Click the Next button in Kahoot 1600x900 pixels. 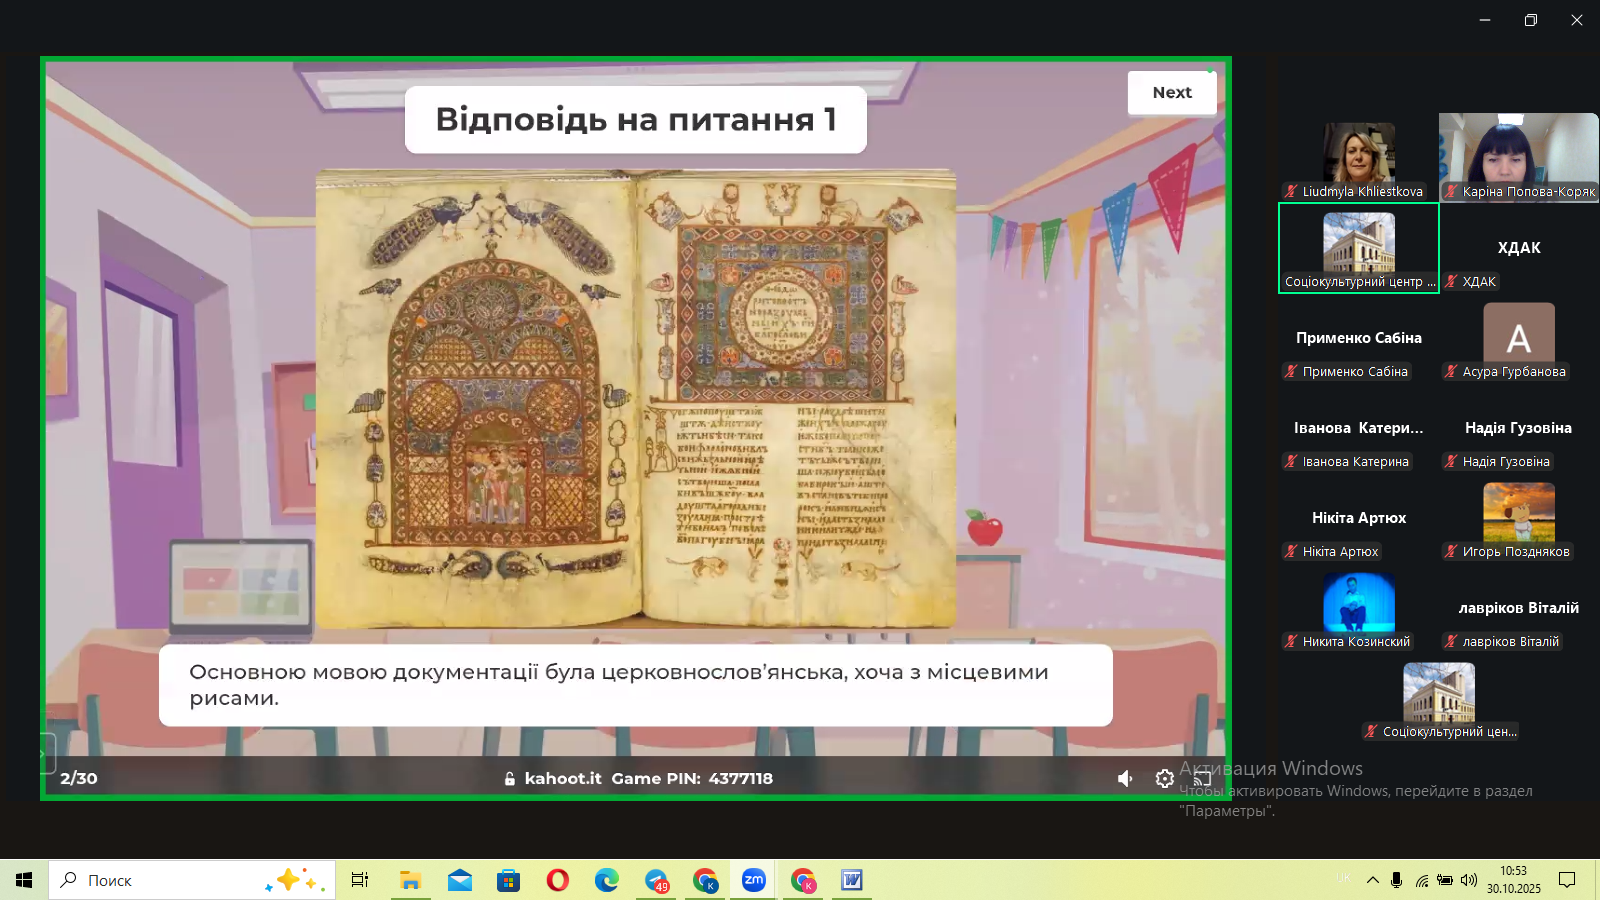(1172, 93)
